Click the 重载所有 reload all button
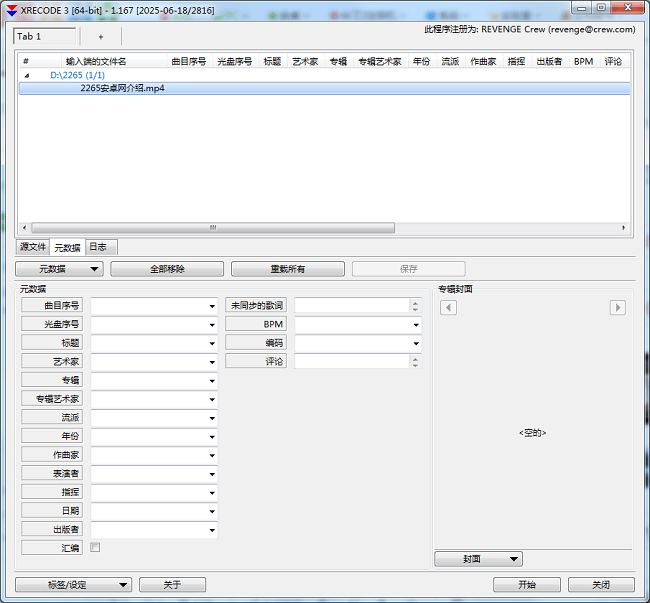 [288, 269]
